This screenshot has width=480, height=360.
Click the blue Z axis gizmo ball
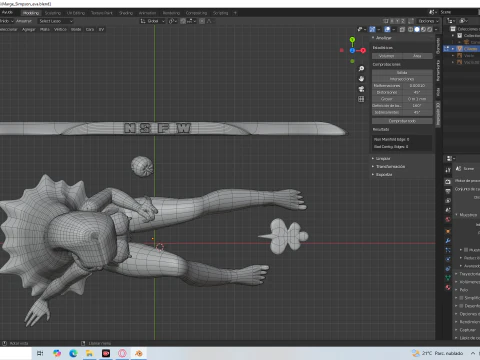[x=352, y=50]
